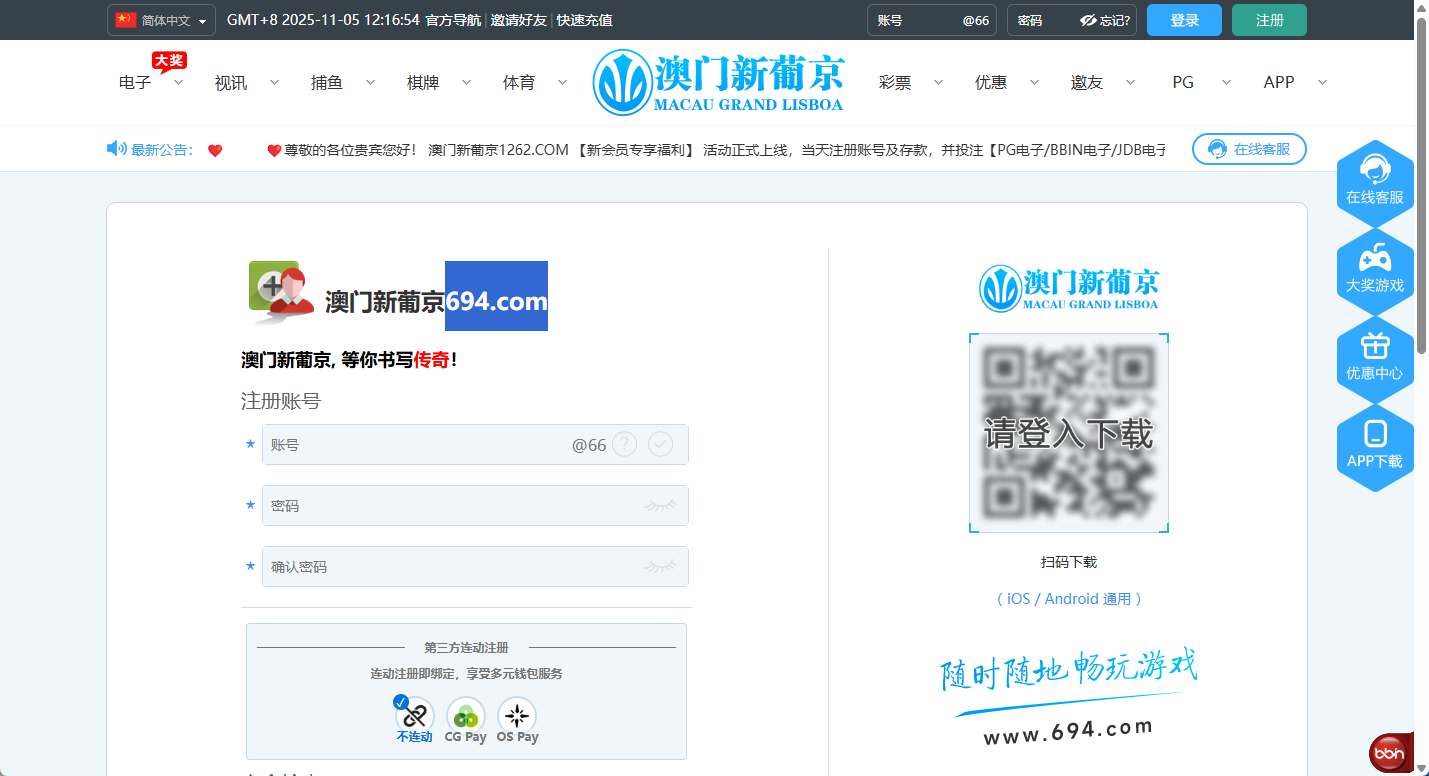Toggle password visibility in header 密码 field
Viewport: 1429px width, 776px height.
1088,20
